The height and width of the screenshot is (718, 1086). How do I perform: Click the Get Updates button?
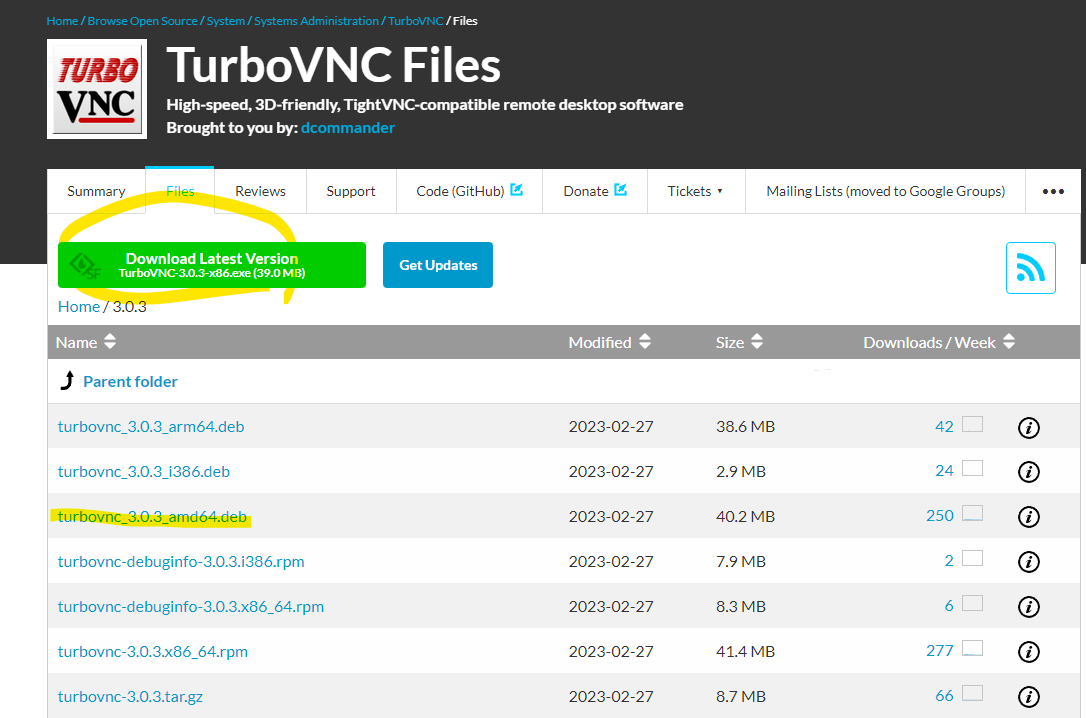[x=438, y=265]
